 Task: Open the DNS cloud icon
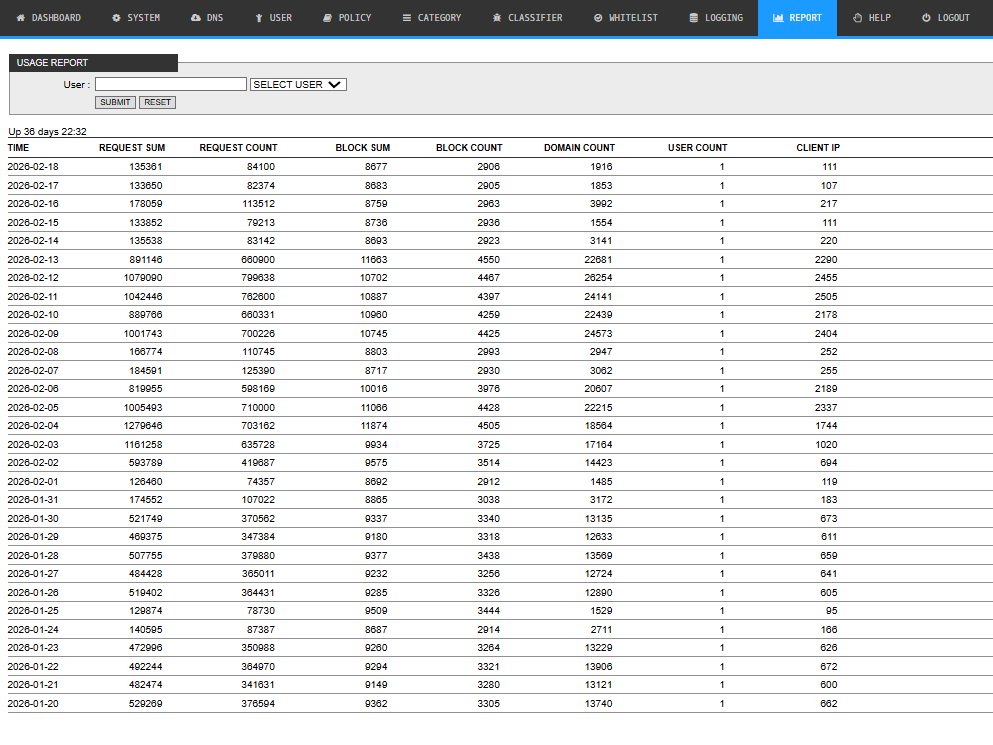(x=195, y=18)
